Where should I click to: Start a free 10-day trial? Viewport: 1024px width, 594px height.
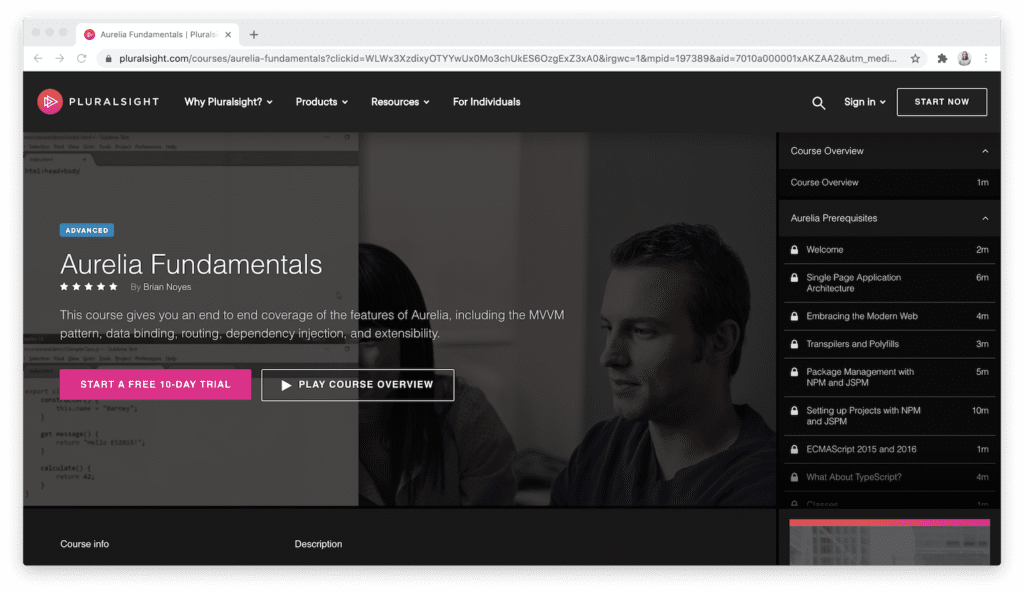tap(155, 384)
